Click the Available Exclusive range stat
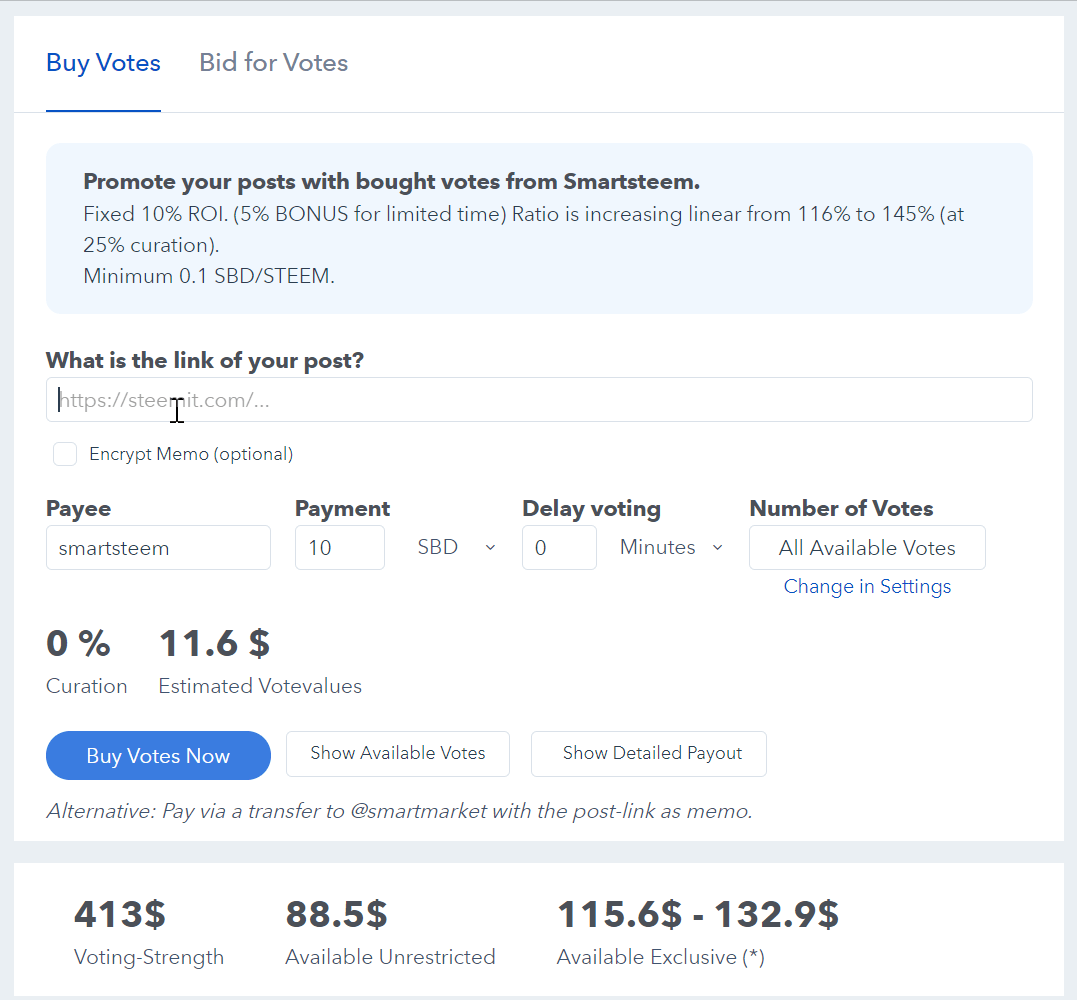Viewport: 1077px width, 1000px height. 697,914
